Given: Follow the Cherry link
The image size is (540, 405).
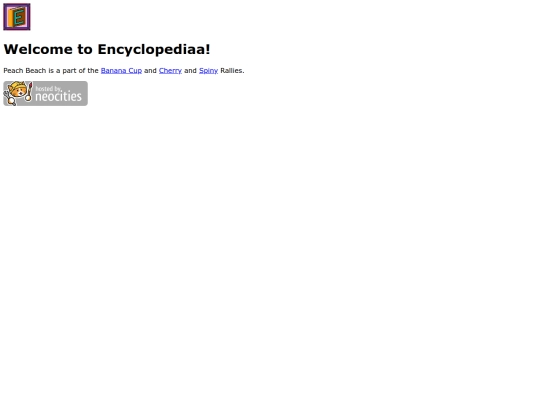Looking at the screenshot, I should click(170, 71).
